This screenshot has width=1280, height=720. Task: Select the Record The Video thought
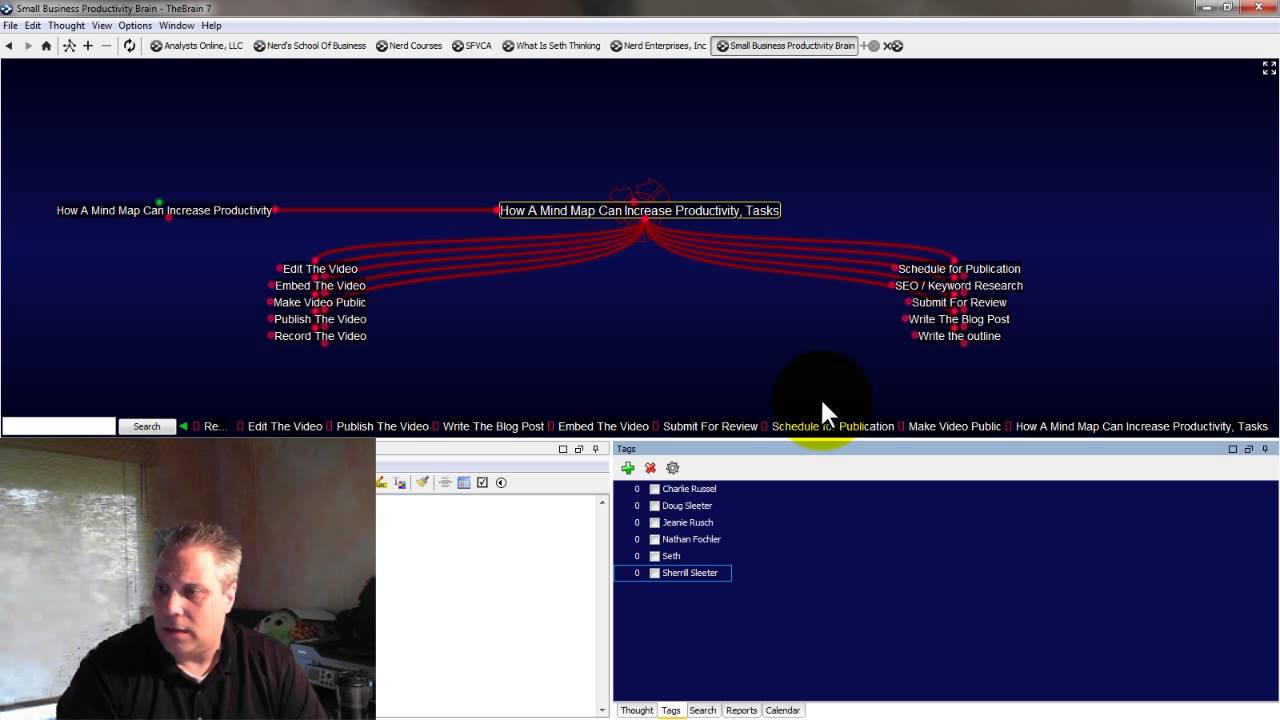click(320, 336)
